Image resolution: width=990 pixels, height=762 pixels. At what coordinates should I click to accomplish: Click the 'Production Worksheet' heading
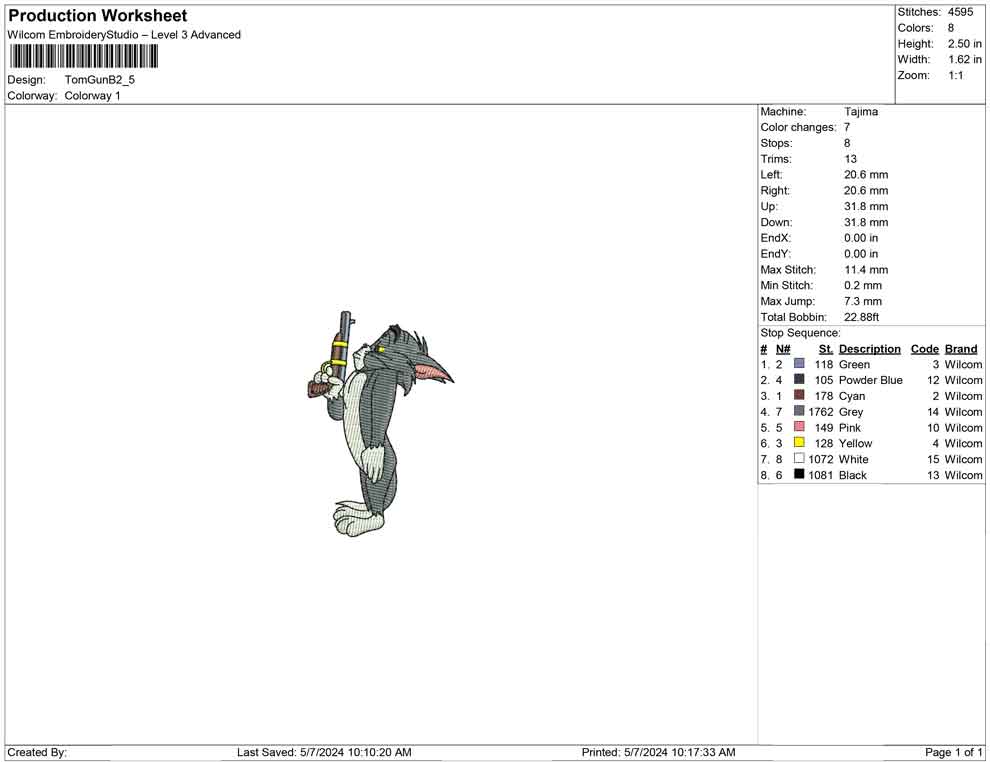tap(98, 16)
